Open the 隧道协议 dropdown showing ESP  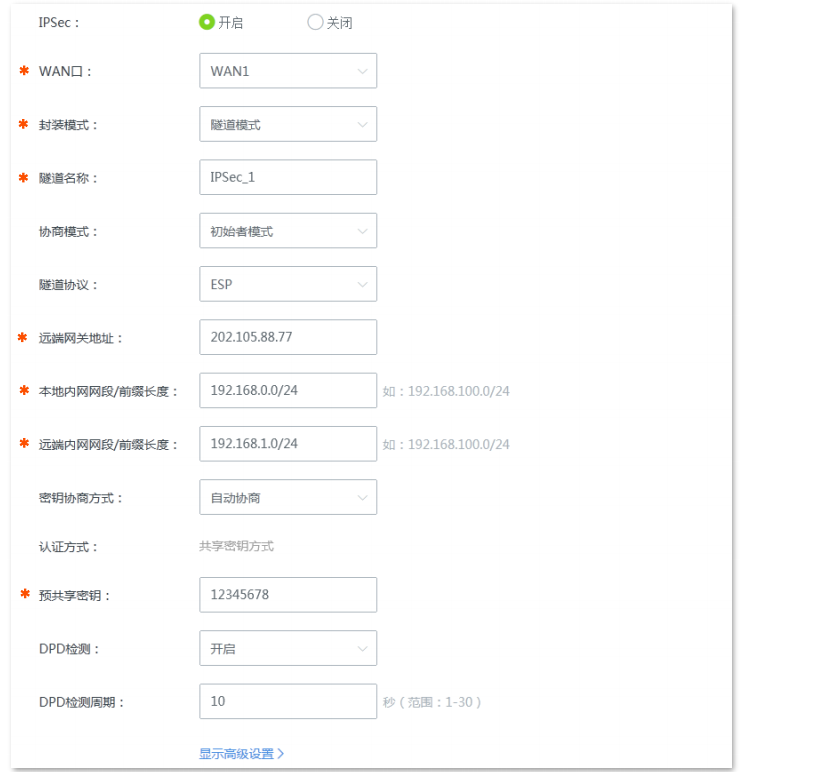pyautogui.click(x=288, y=284)
